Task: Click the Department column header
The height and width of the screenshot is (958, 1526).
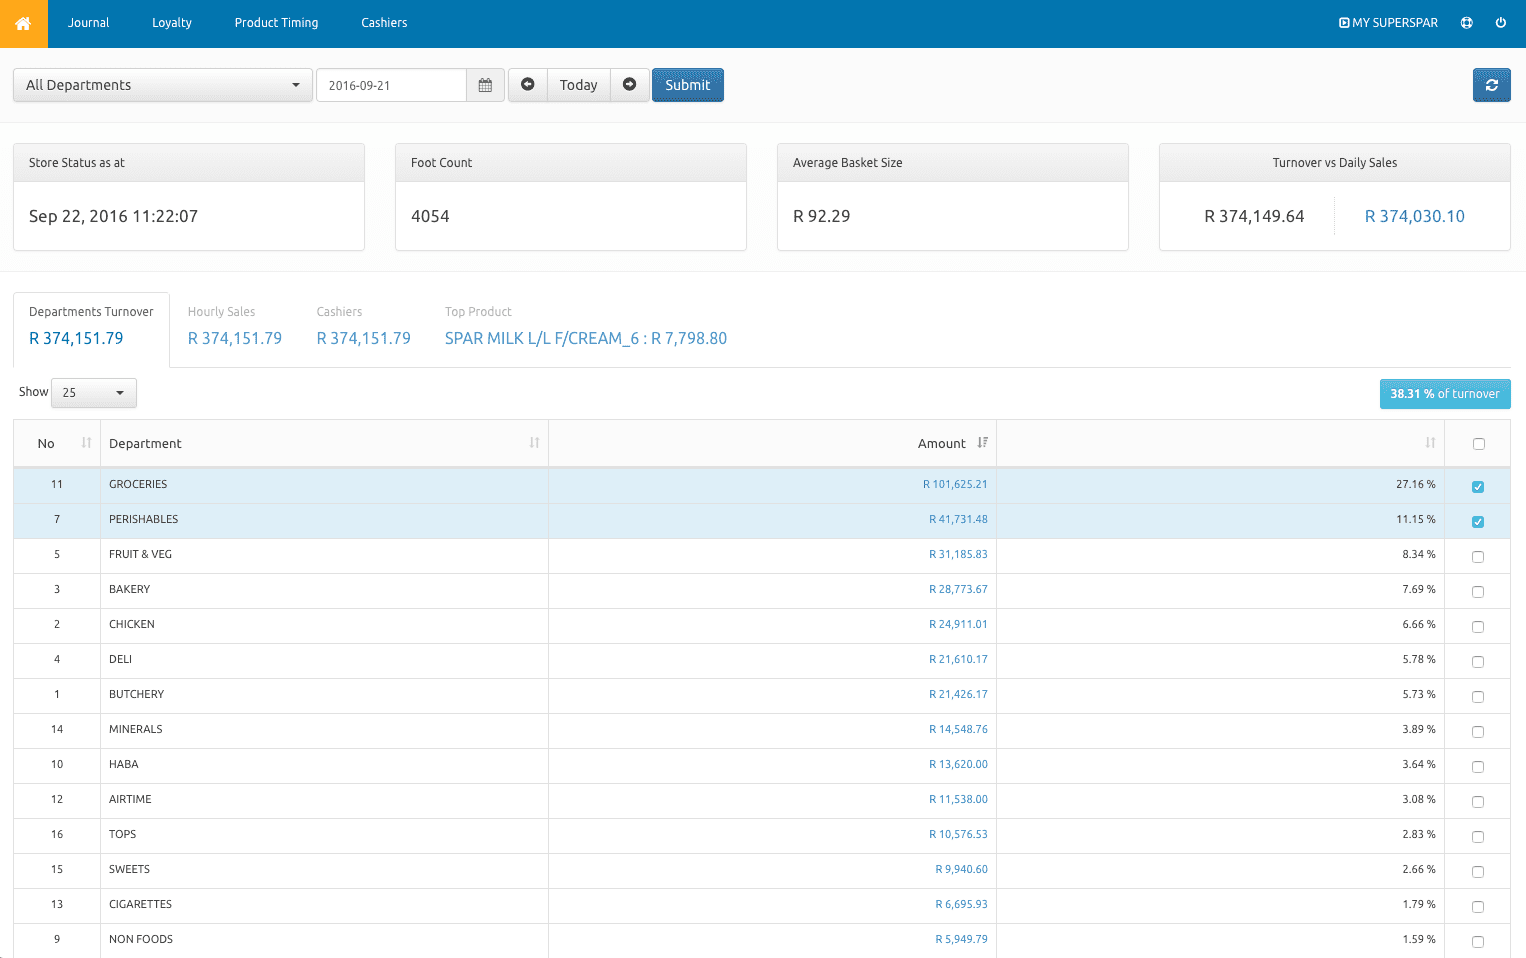Action: 324,443
